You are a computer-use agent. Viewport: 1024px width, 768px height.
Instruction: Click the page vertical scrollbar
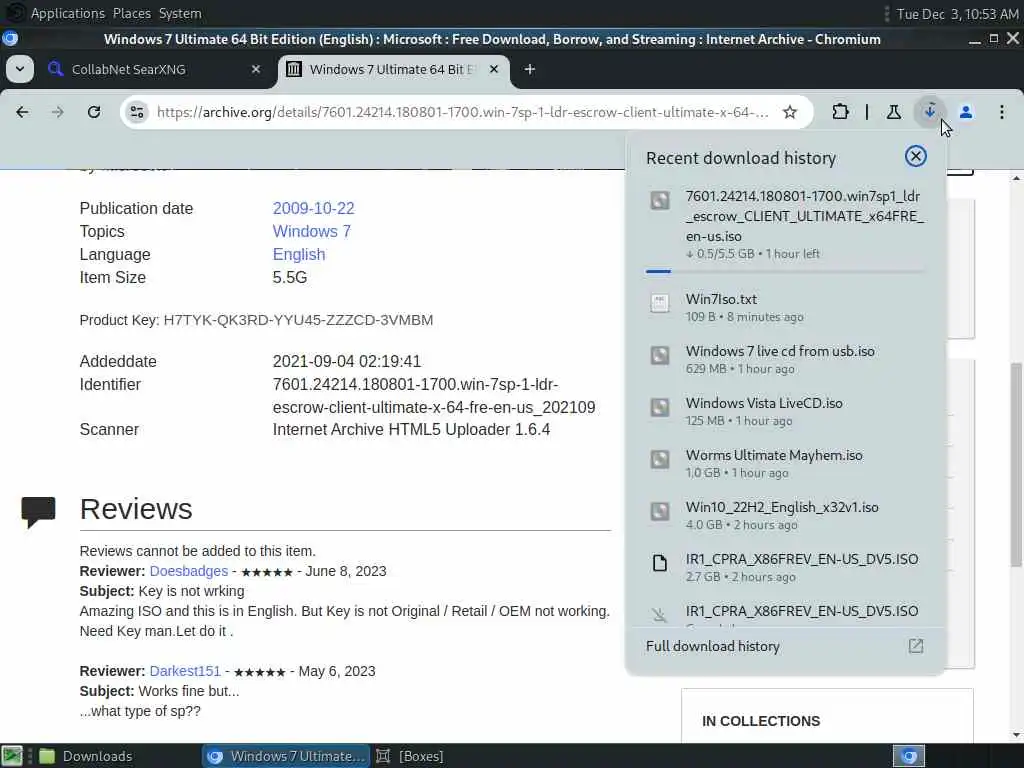[x=1017, y=464]
